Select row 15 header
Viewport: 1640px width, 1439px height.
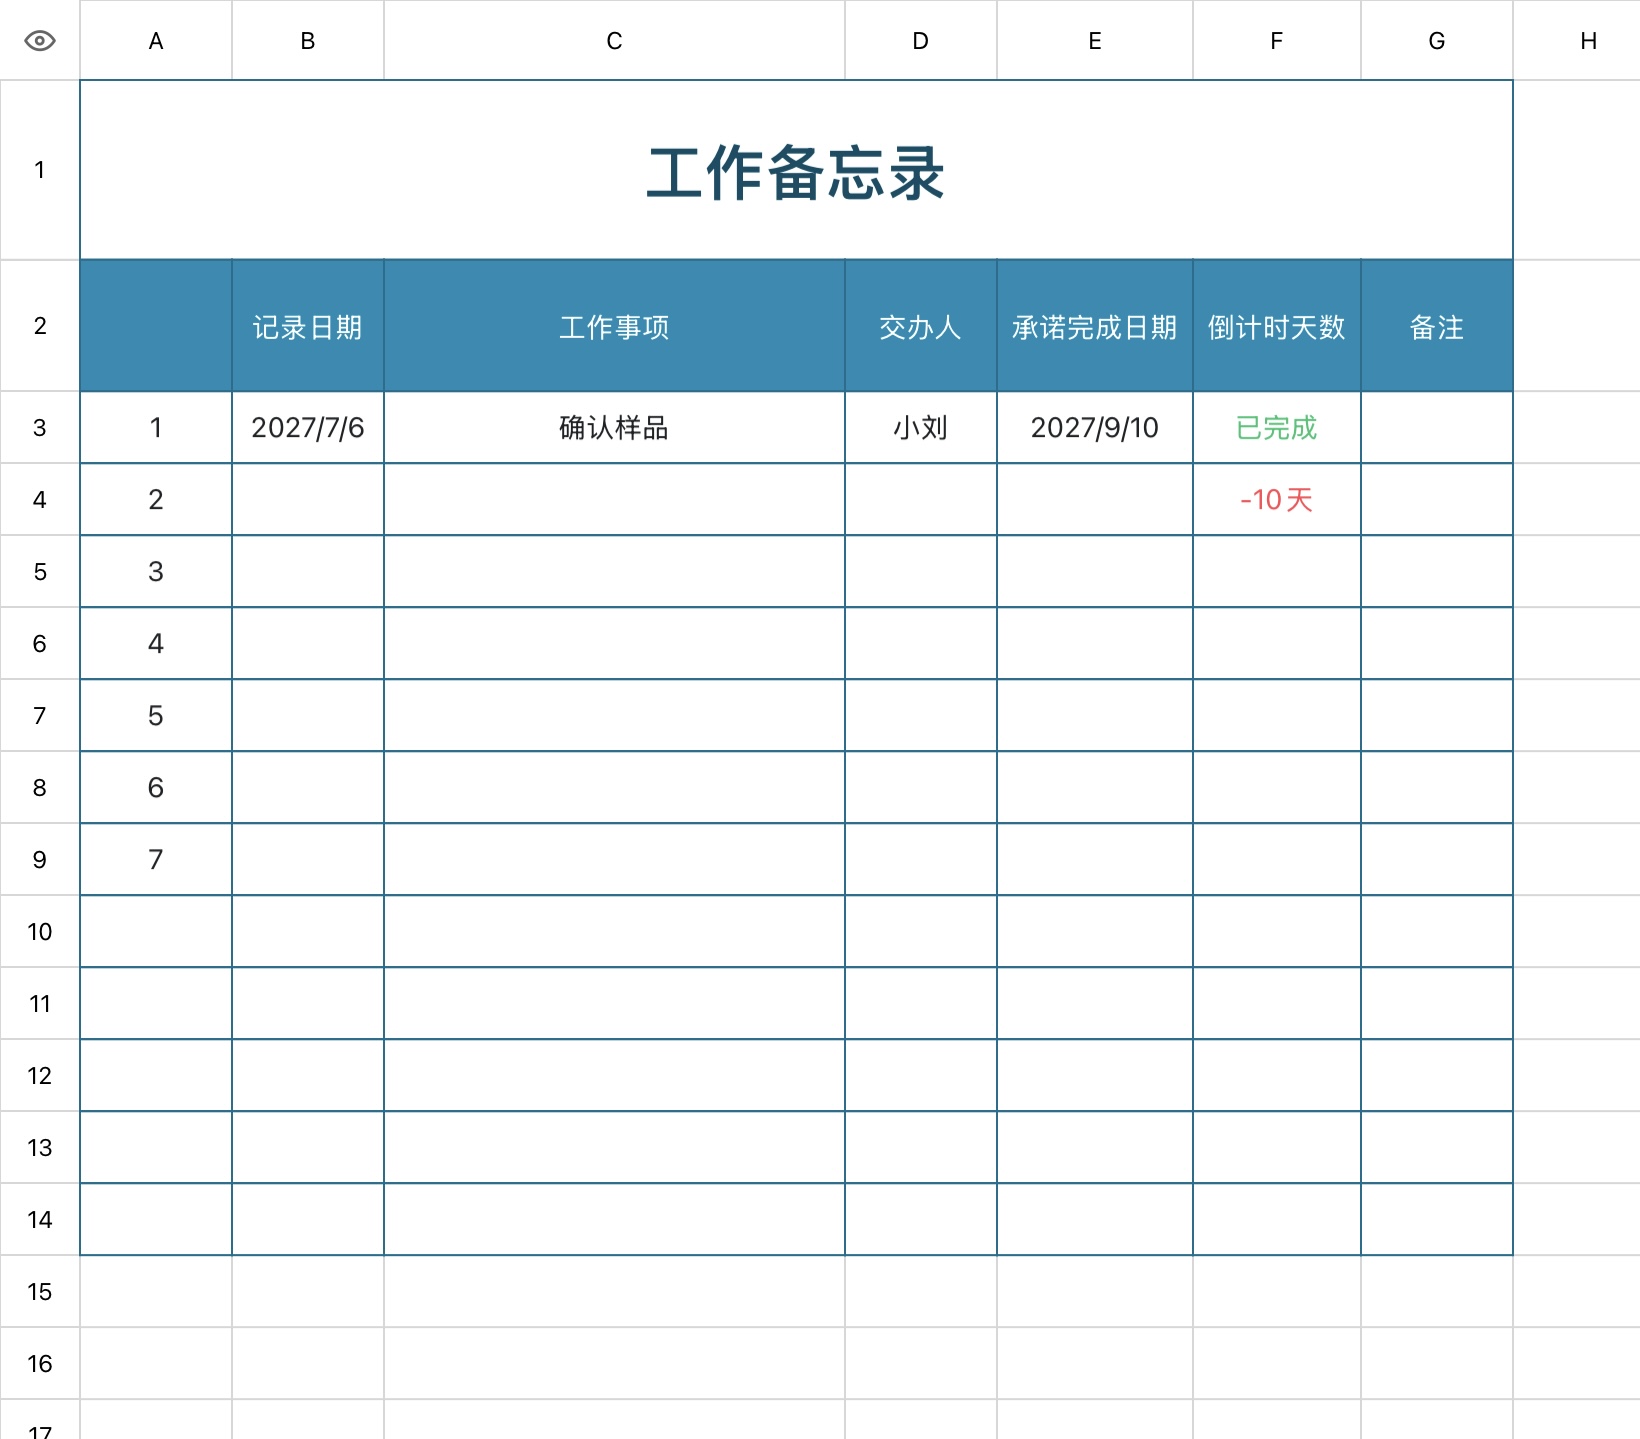coord(40,1291)
